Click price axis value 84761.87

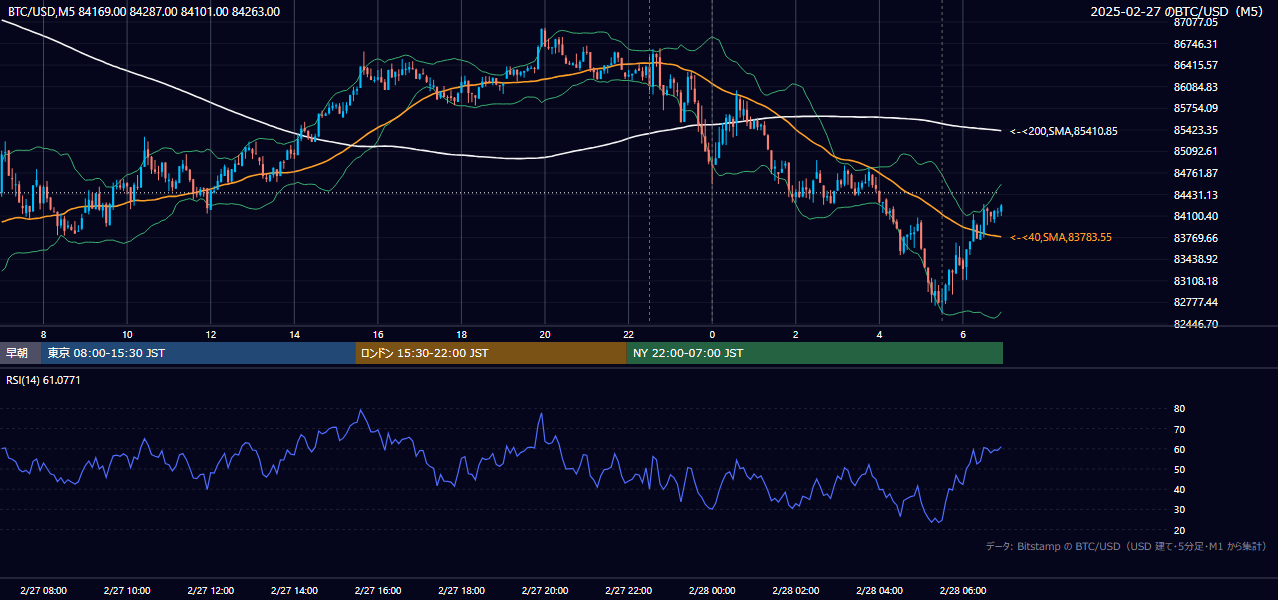pos(1195,173)
